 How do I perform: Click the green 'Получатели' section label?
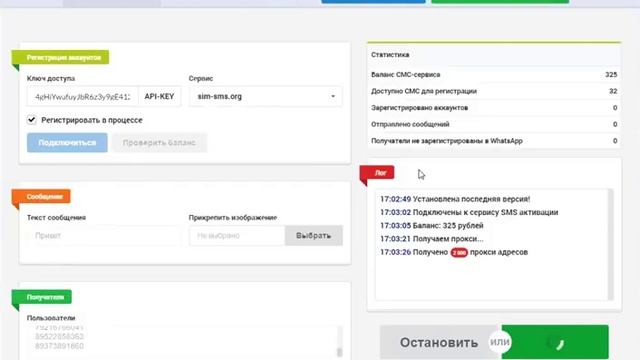(42, 297)
